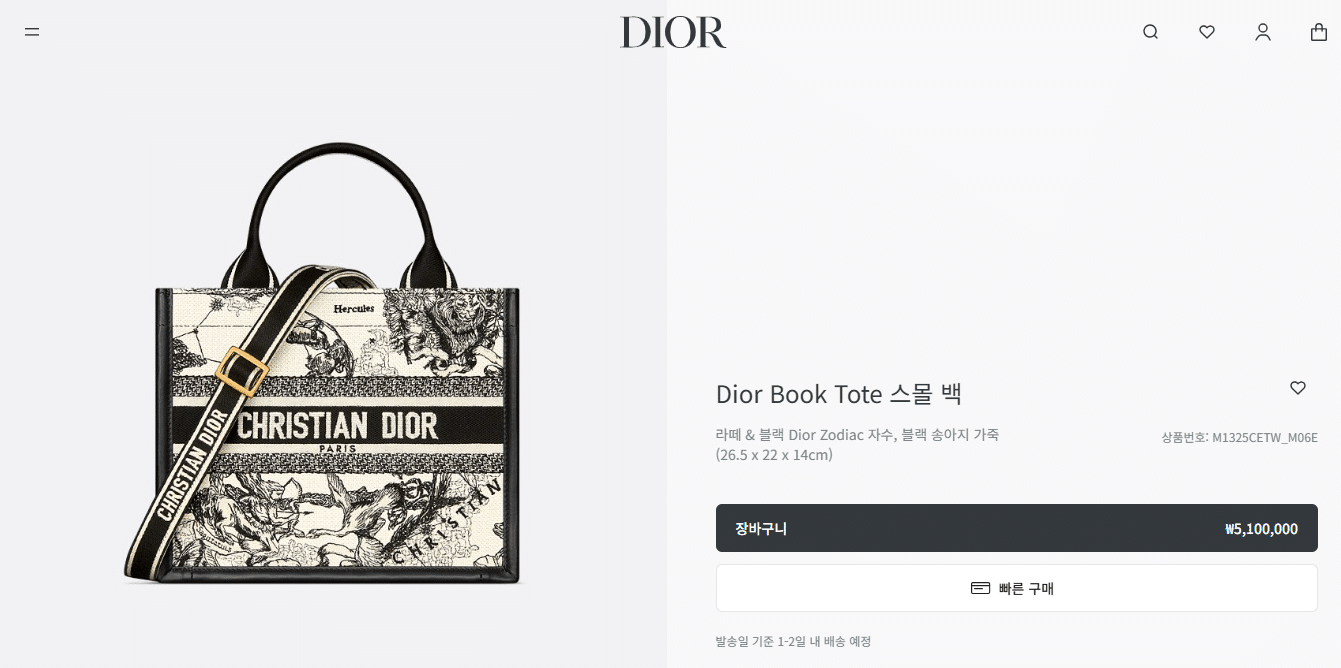Open the account profile icon
Screen dimensions: 1341x668
(1263, 32)
